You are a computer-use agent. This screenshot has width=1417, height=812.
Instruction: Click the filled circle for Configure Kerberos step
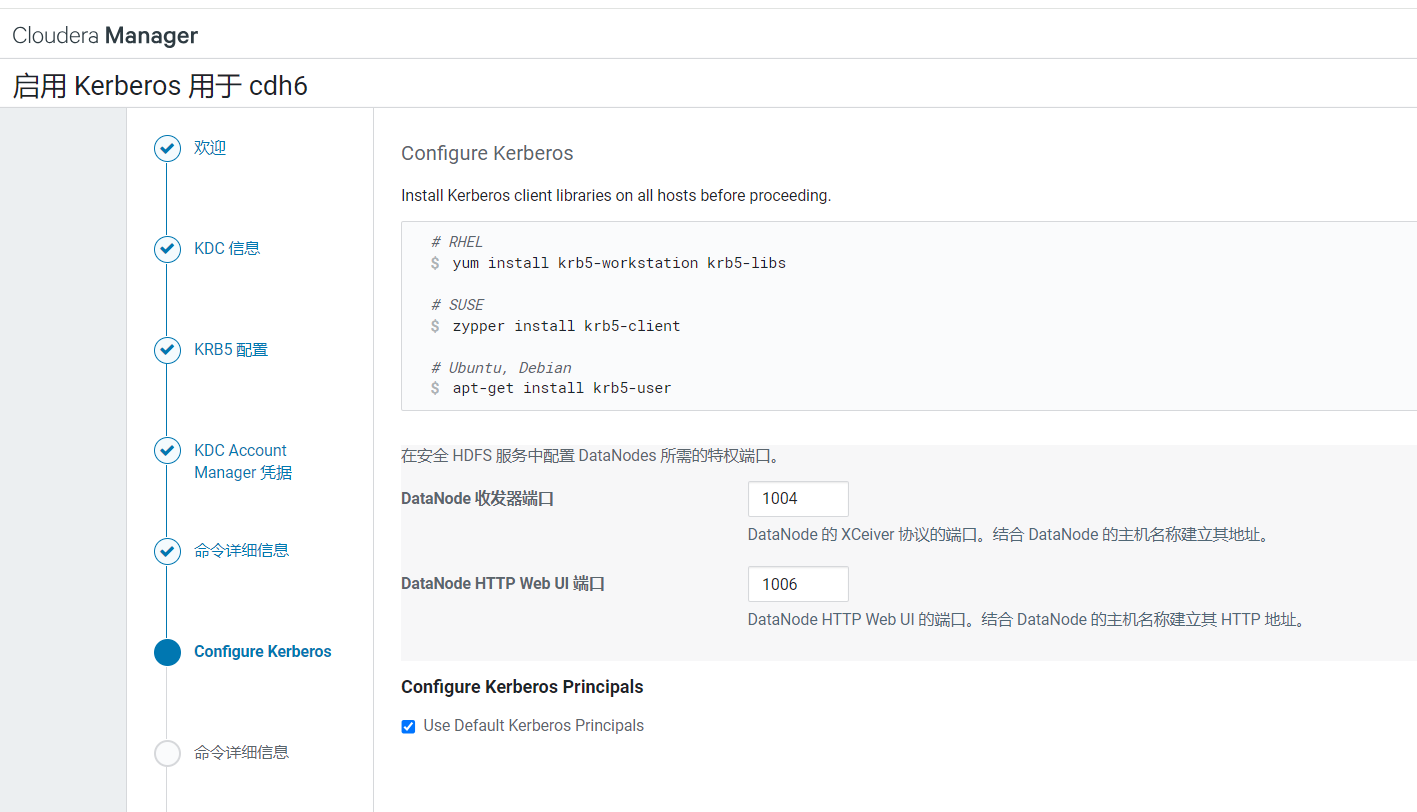[167, 652]
